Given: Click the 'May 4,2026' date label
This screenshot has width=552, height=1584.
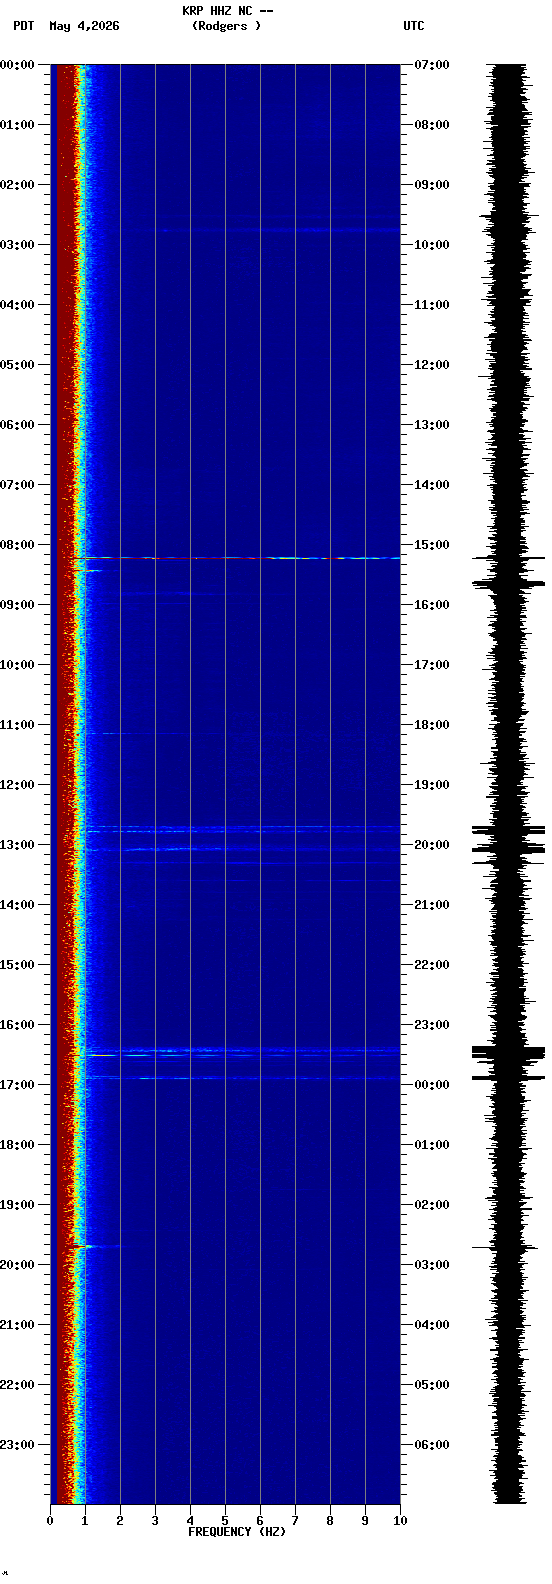Looking at the screenshot, I should pyautogui.click(x=84, y=26).
